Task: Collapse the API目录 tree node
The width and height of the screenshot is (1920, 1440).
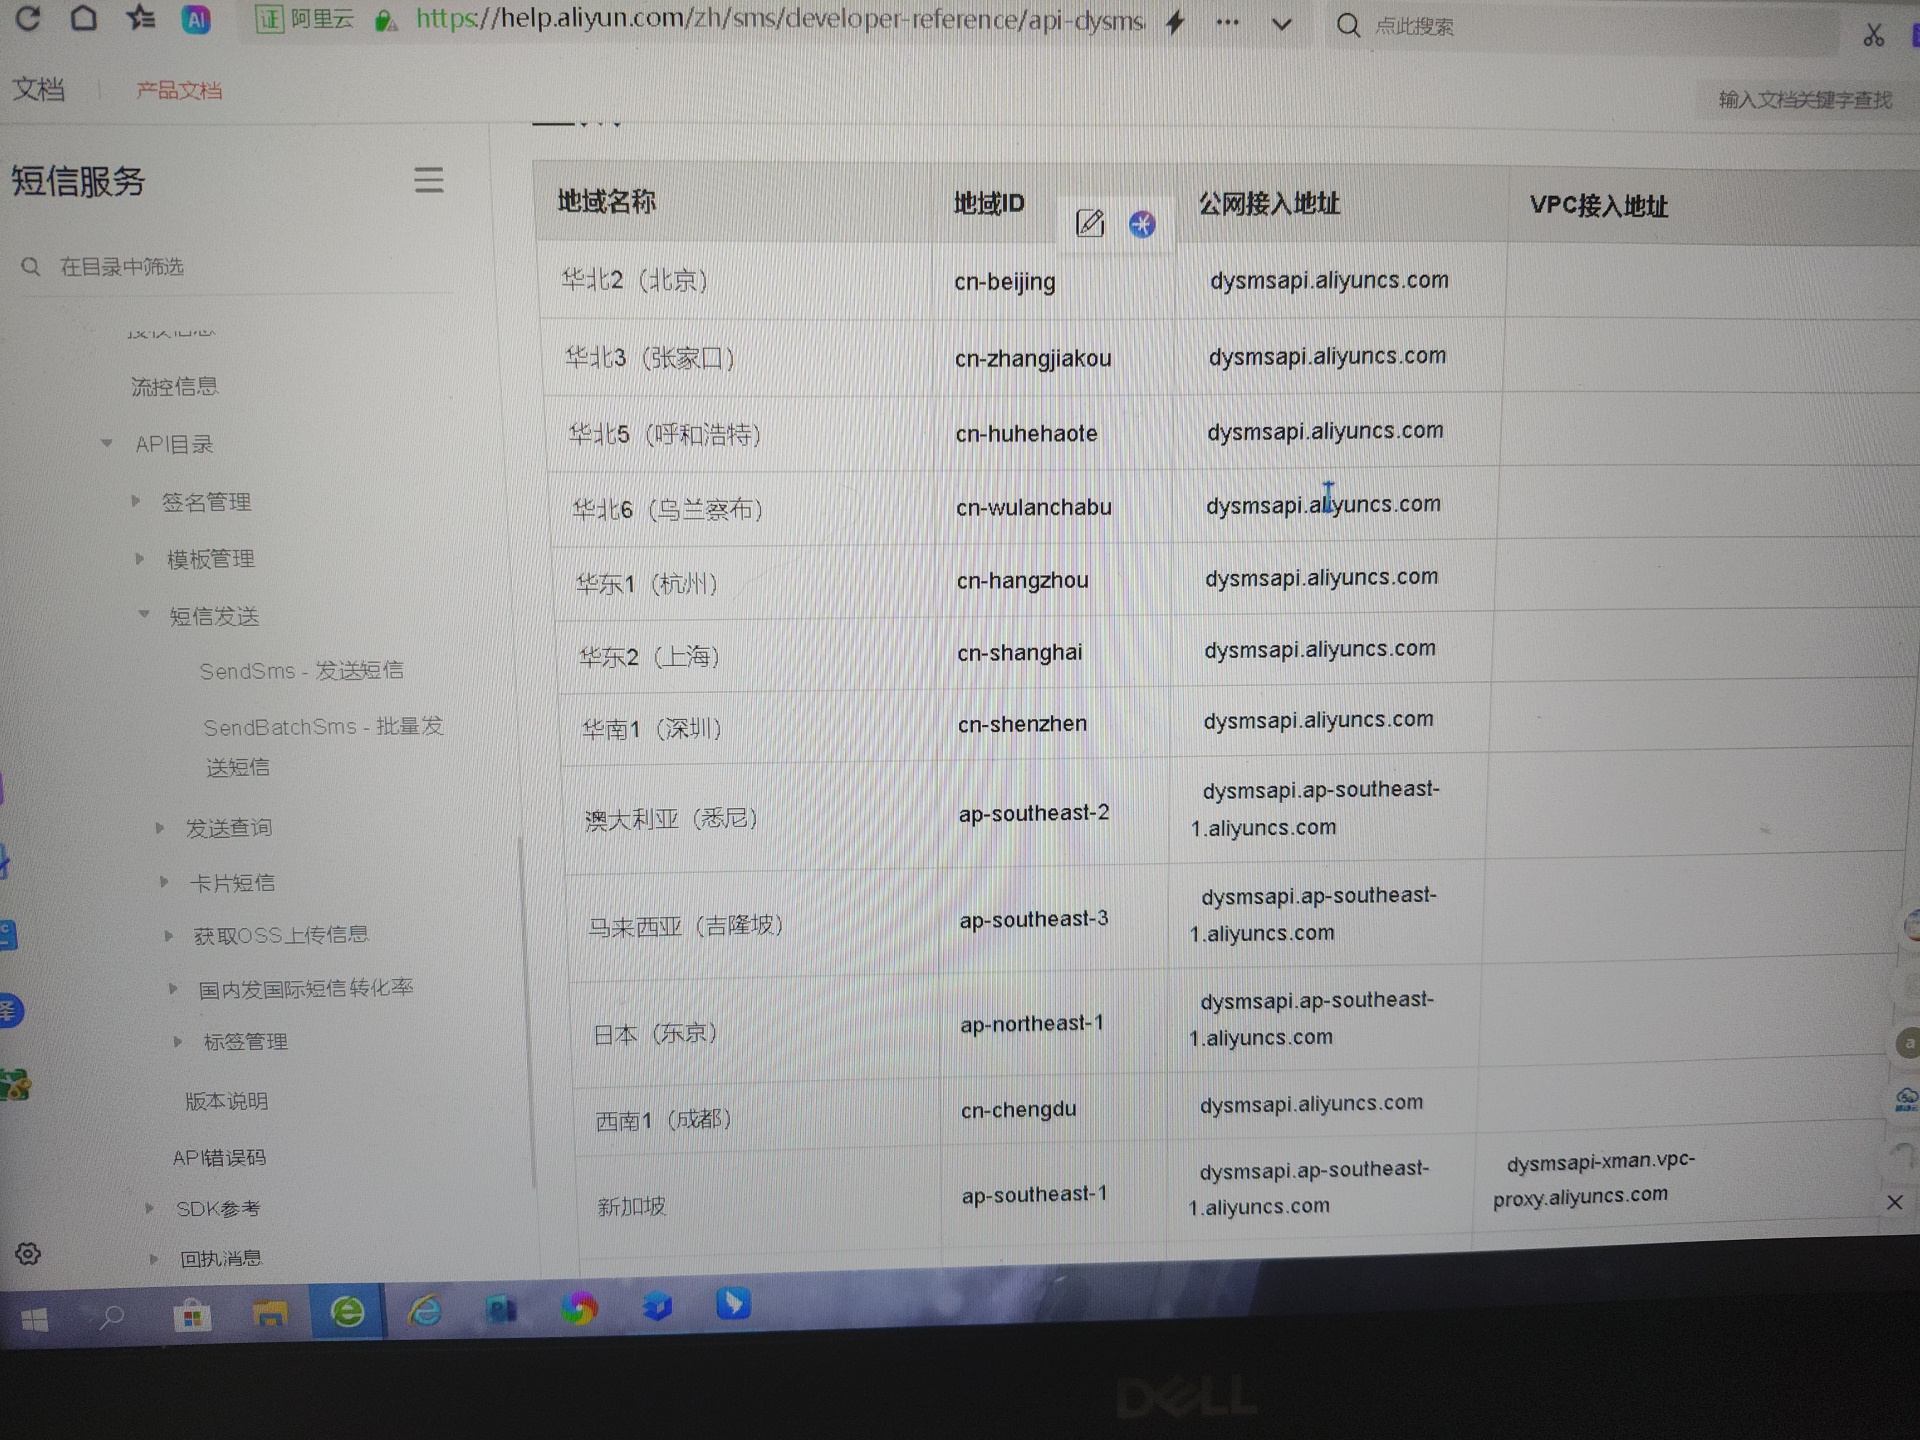Action: pyautogui.click(x=106, y=443)
